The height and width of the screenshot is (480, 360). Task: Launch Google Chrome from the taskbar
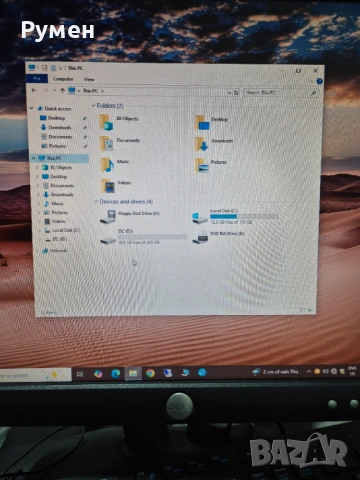150,373
